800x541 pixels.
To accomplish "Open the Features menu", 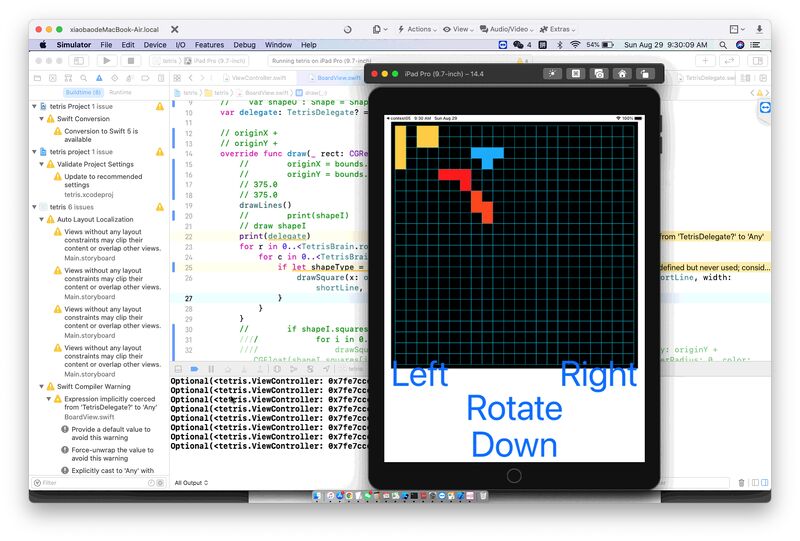I will [x=209, y=45].
